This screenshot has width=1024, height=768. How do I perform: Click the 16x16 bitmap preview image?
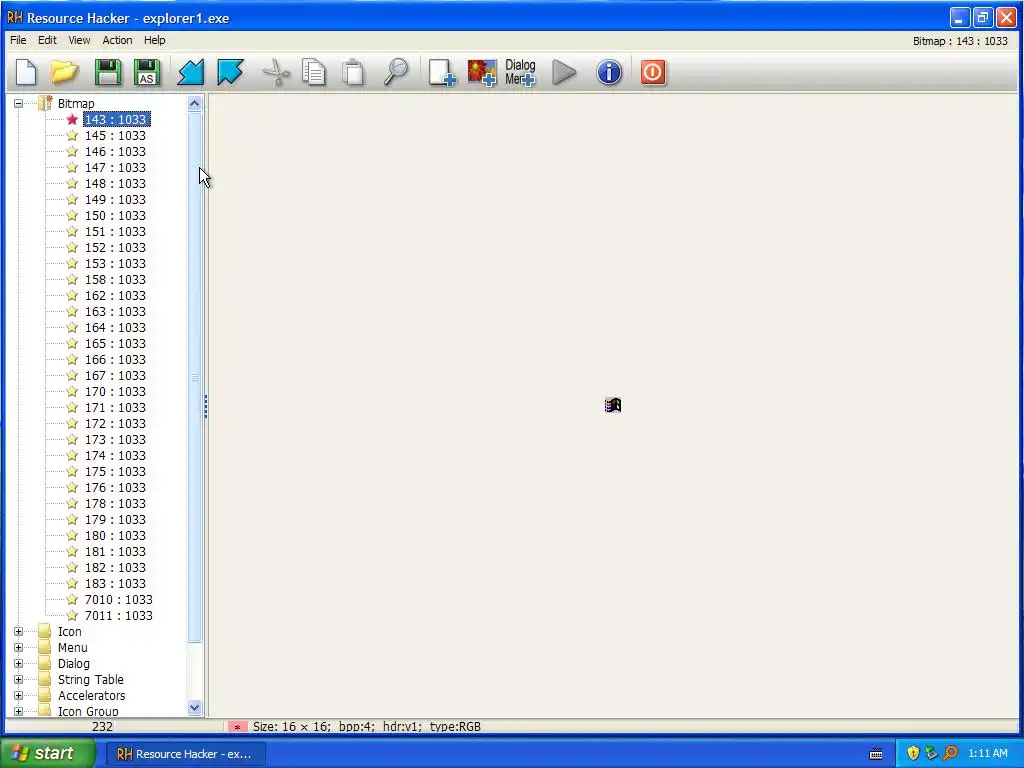[613, 406]
